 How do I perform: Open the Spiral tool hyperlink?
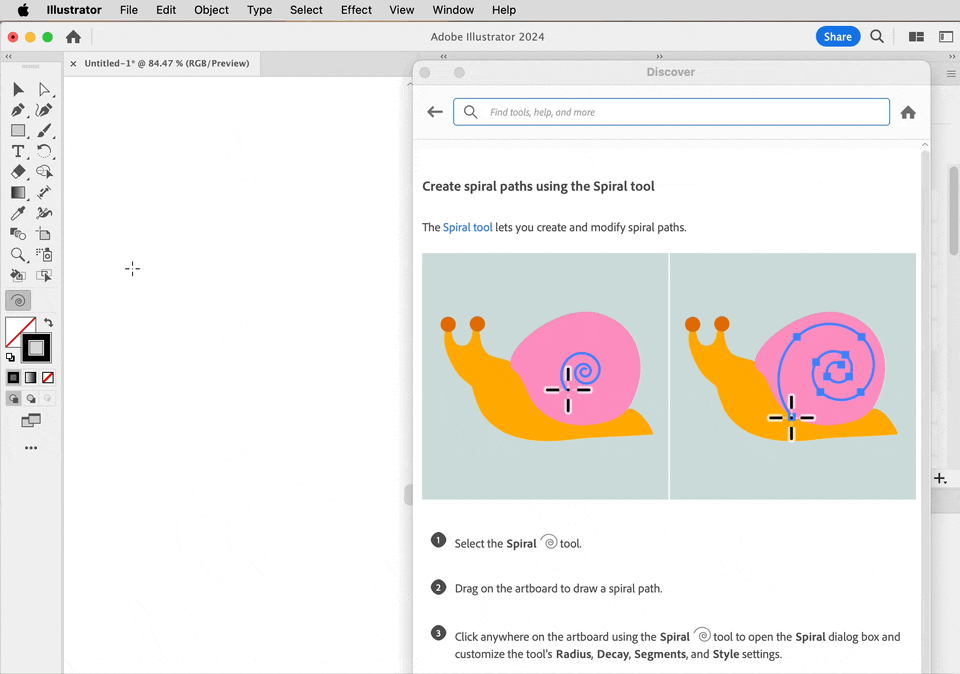[x=467, y=227]
